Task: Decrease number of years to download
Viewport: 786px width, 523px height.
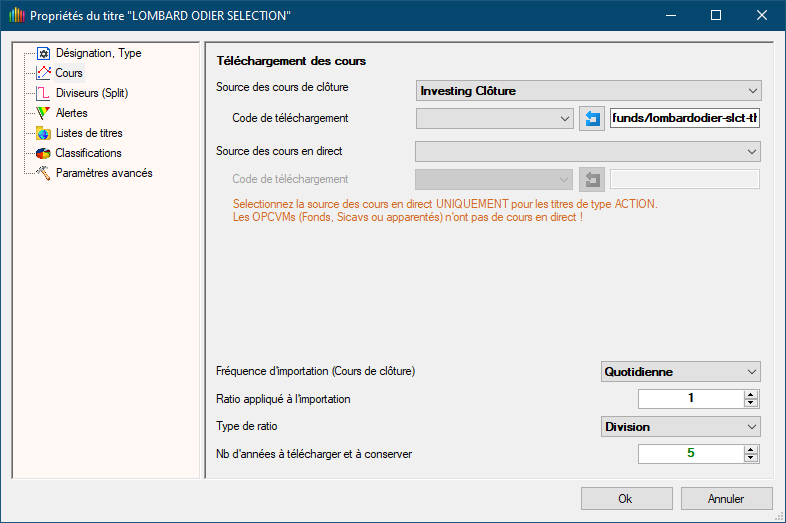Action: pyautogui.click(x=751, y=458)
